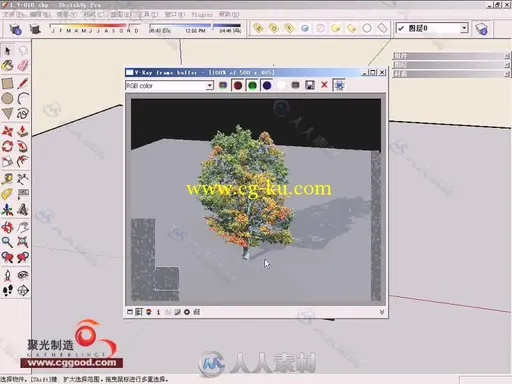Select the Tape Measure tool

[7, 179]
